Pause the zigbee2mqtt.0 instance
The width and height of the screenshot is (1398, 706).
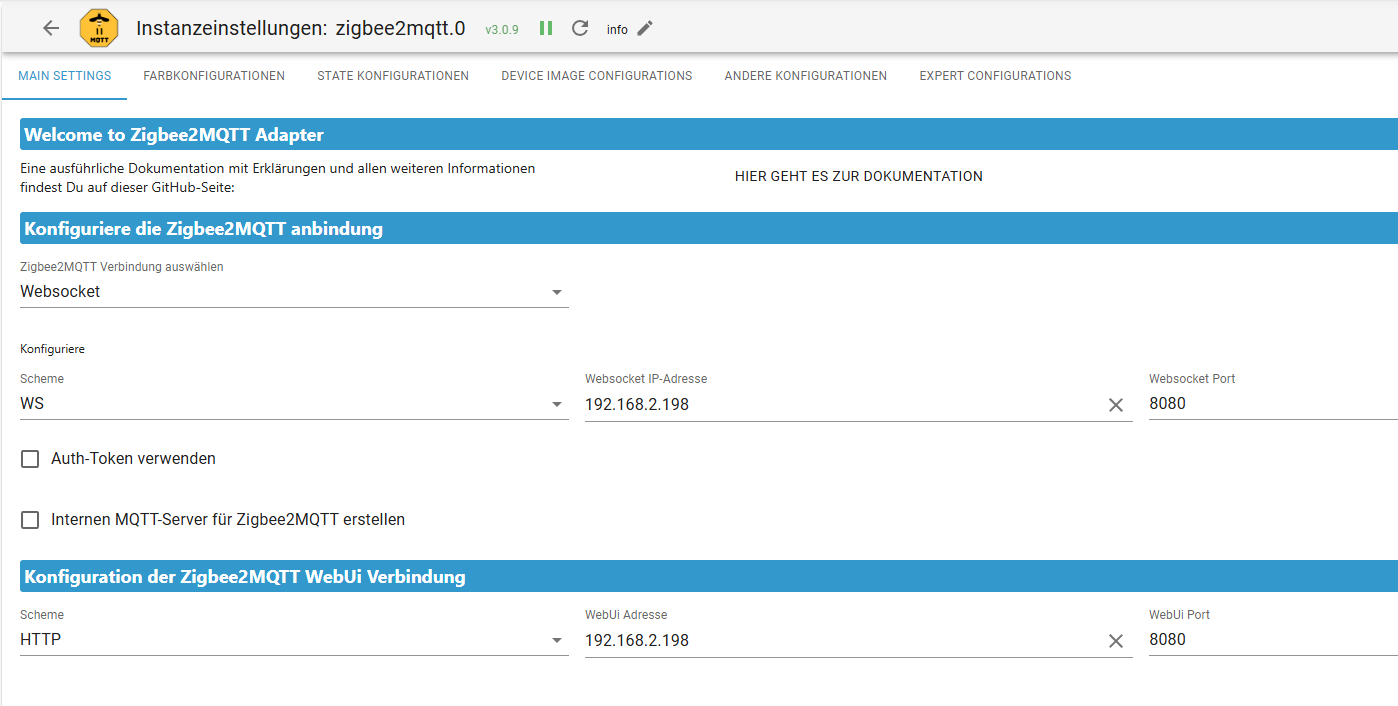tap(545, 28)
